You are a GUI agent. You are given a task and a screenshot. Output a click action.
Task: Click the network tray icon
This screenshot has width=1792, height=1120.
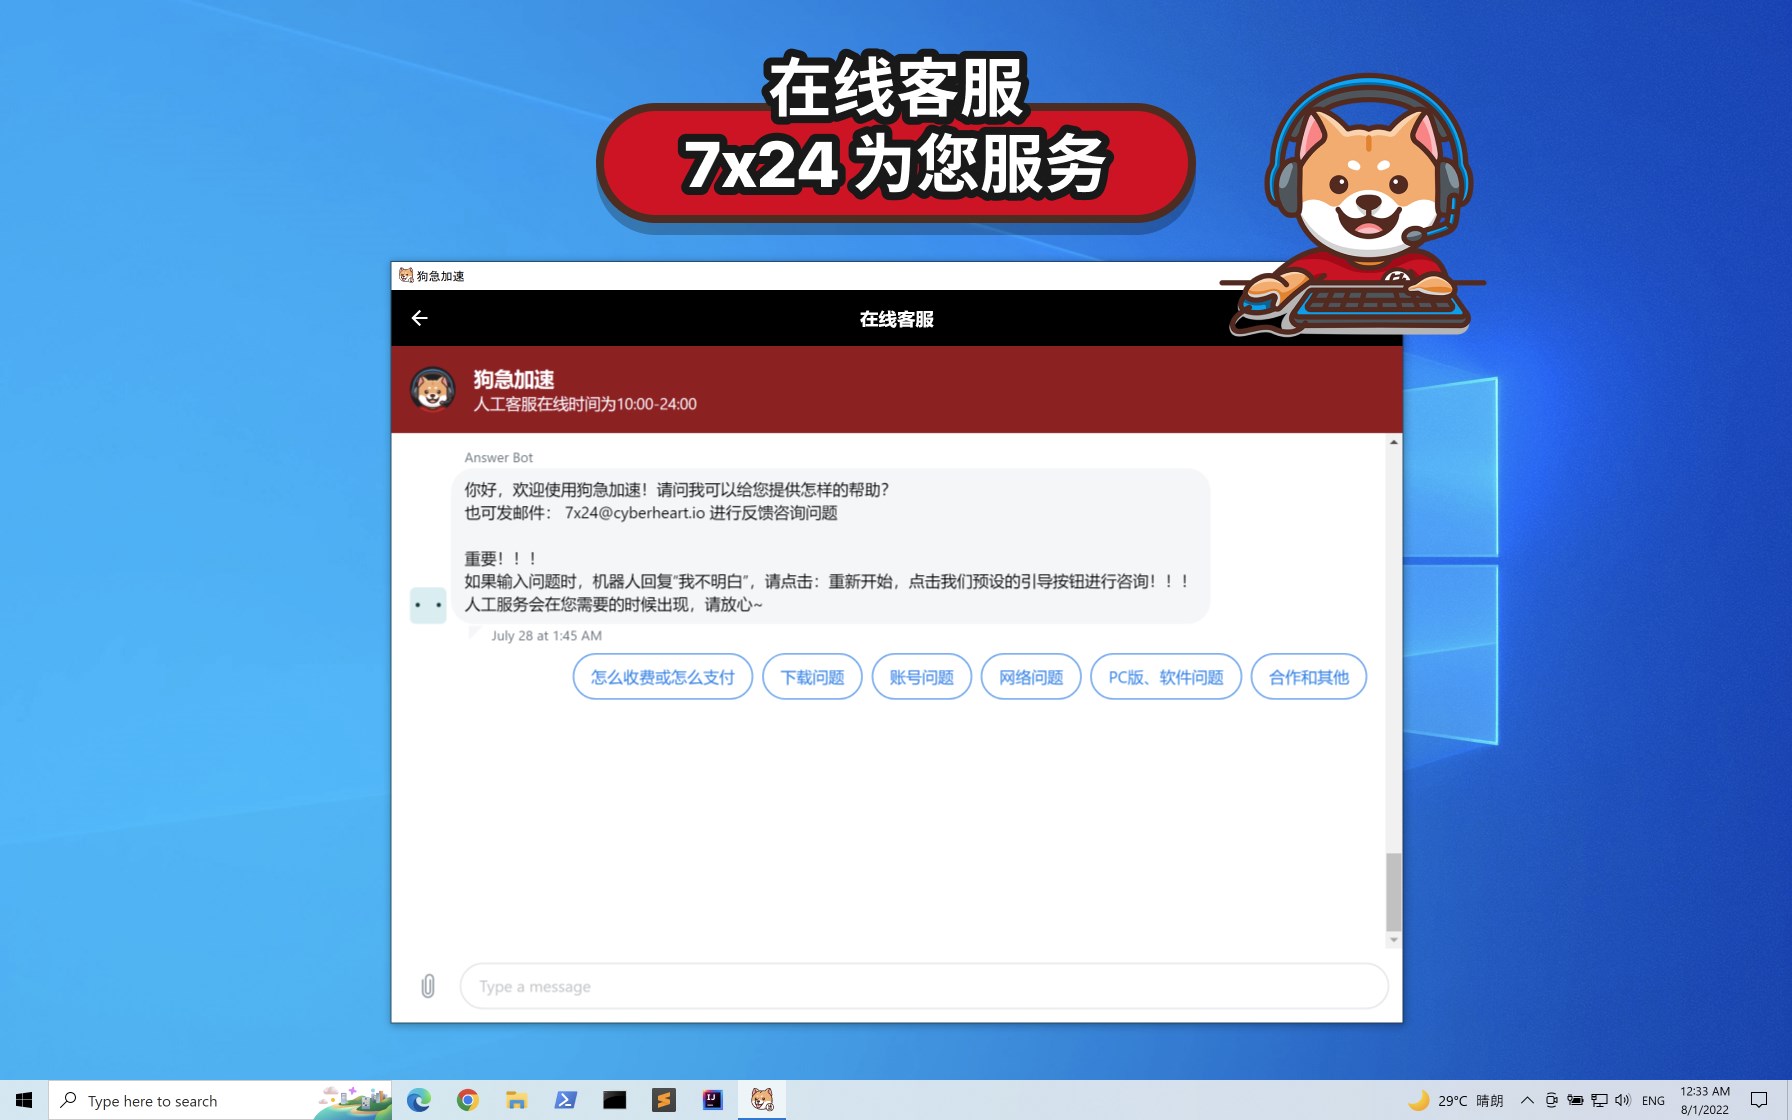click(1599, 1100)
